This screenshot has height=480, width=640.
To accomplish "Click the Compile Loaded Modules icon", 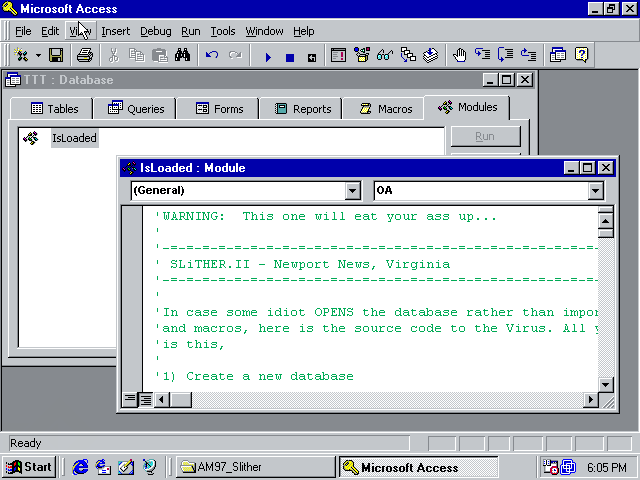I will (x=431, y=55).
